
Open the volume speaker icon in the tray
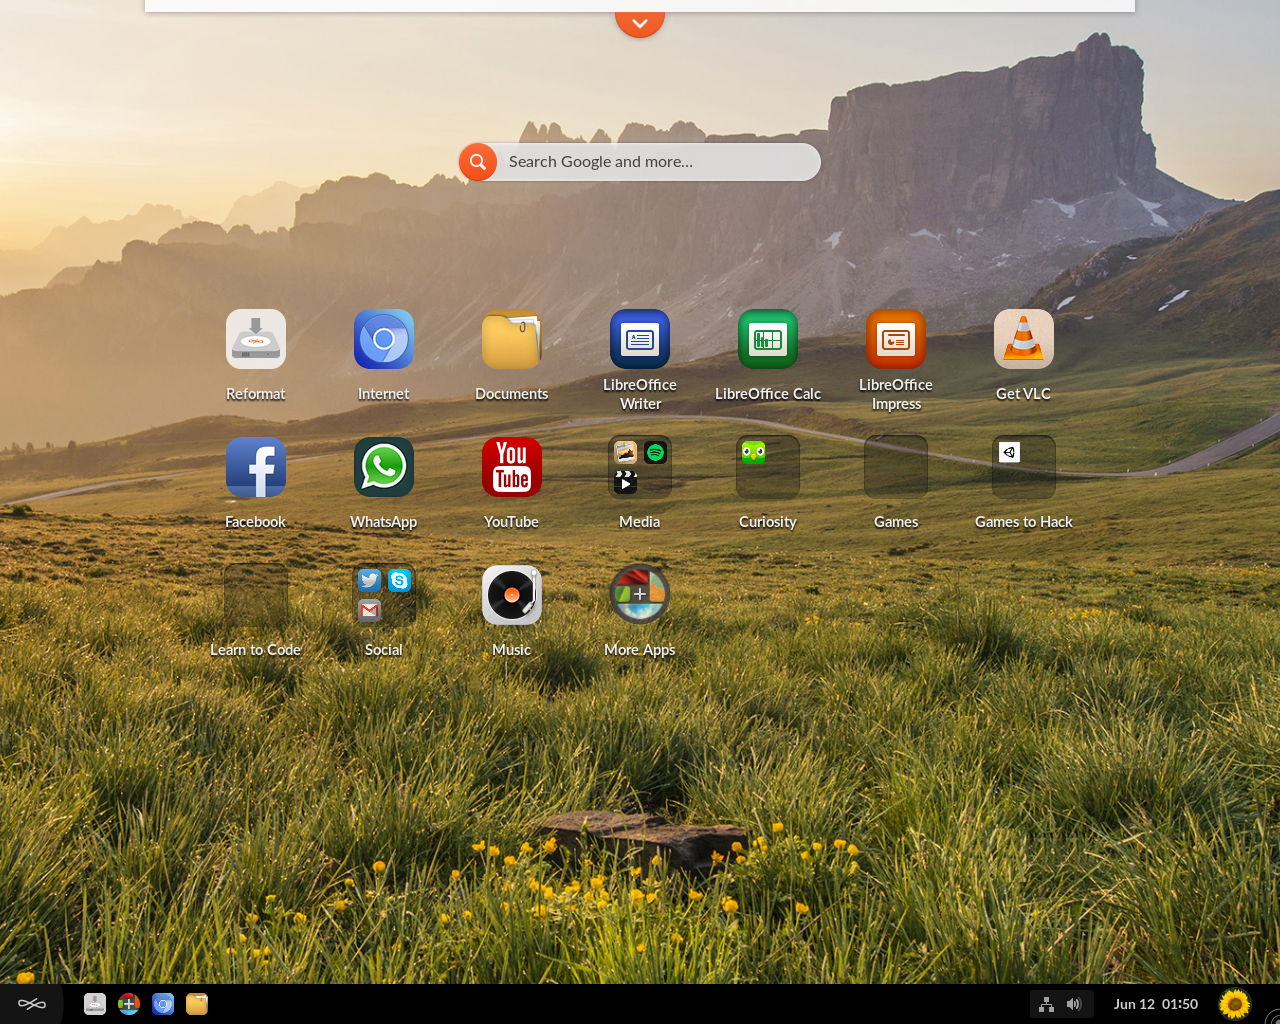1074,1004
